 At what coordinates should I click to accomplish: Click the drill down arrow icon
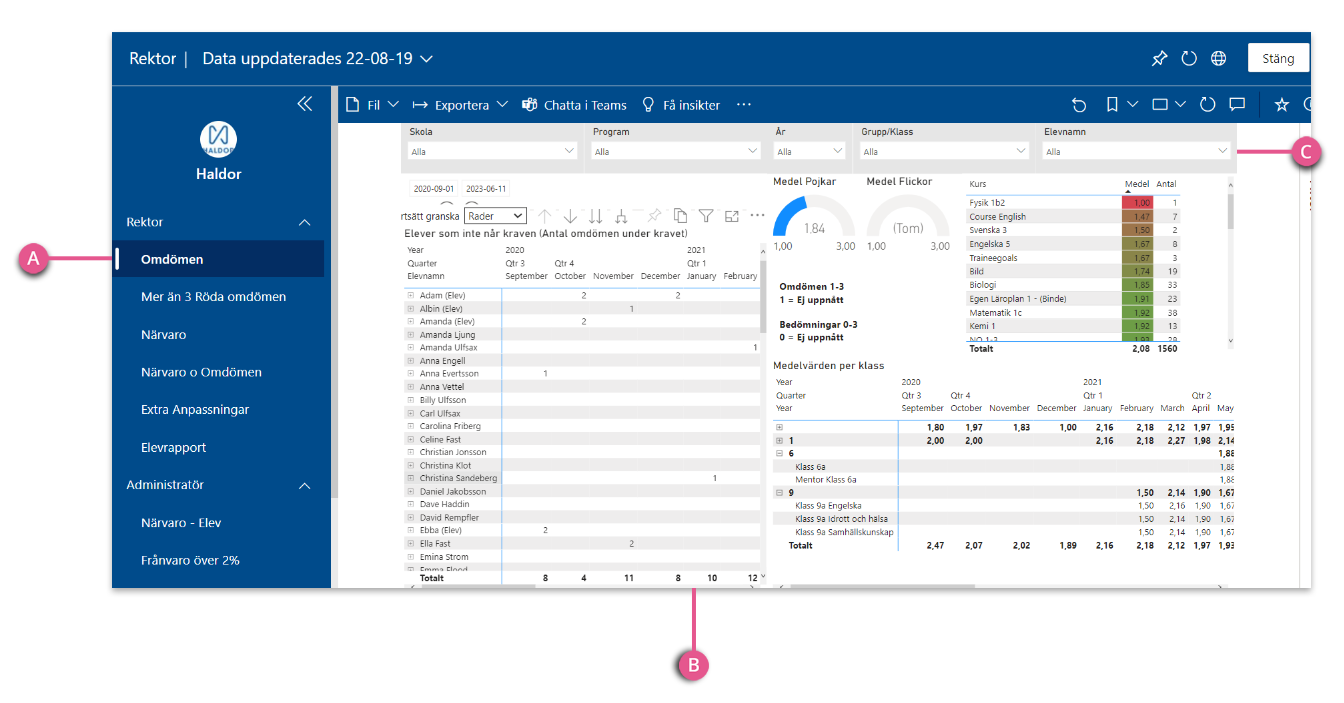pos(570,216)
